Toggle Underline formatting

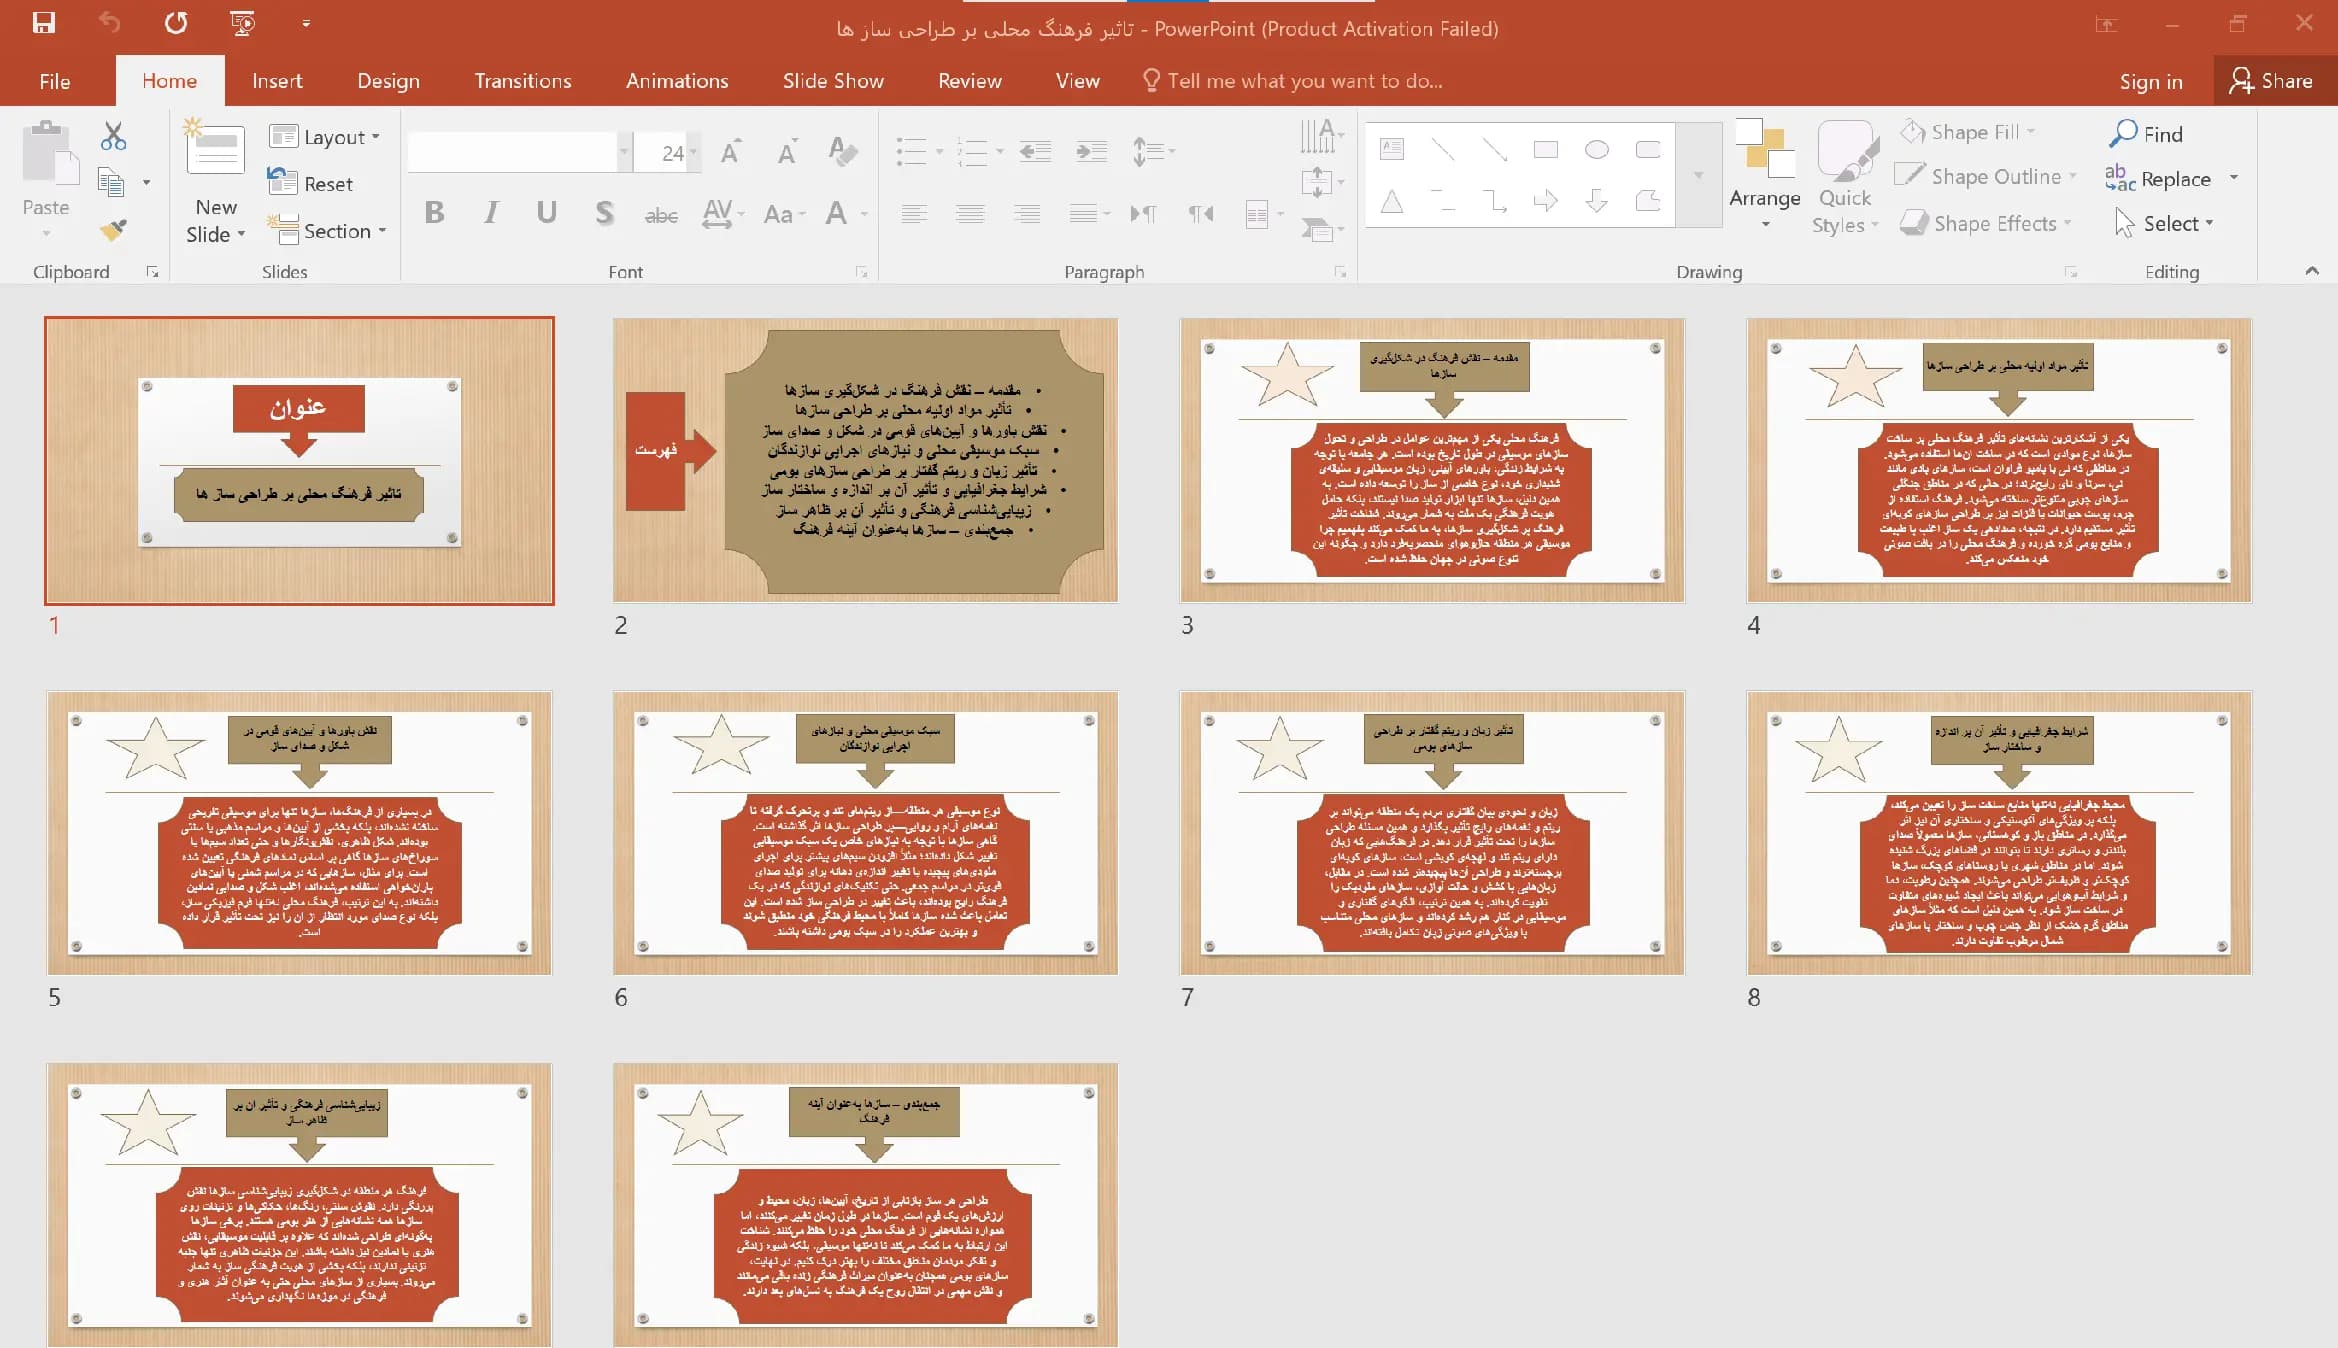[546, 213]
